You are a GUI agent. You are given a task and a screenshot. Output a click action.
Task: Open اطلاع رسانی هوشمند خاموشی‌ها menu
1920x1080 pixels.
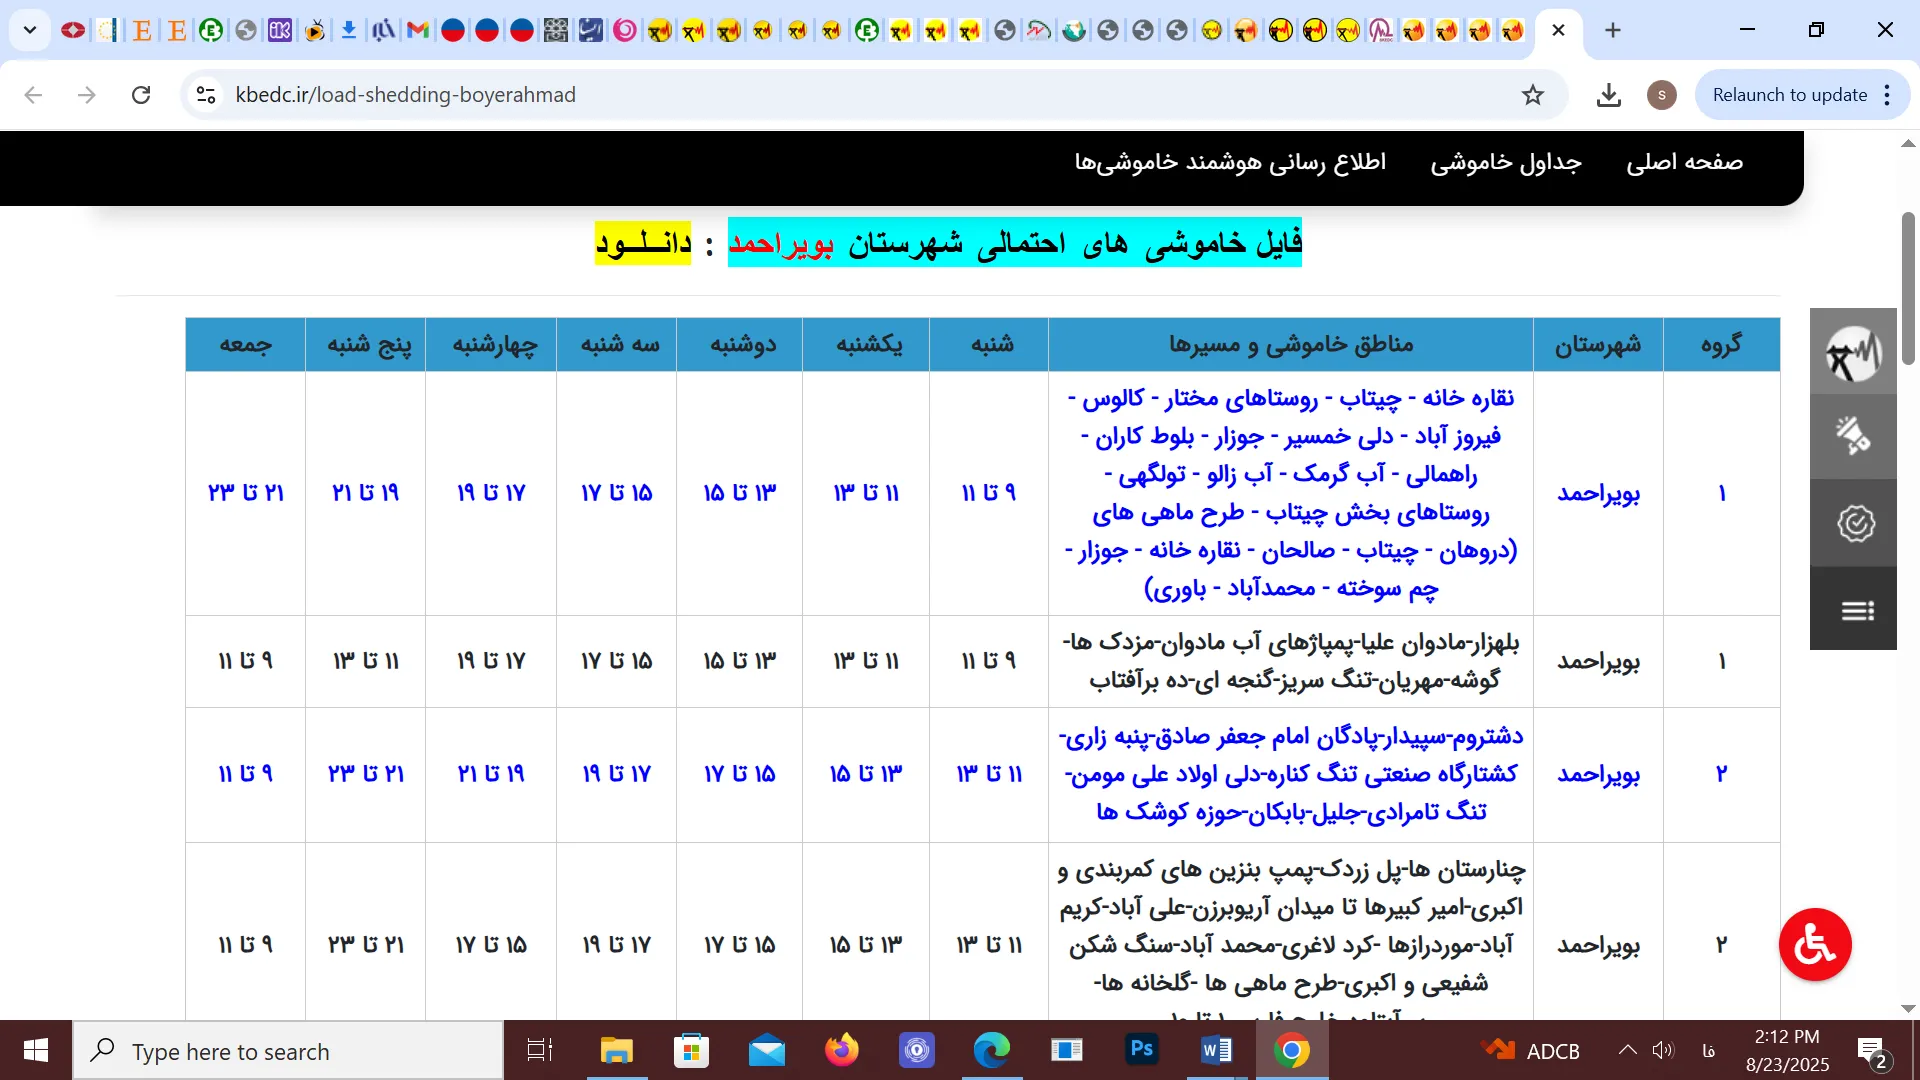[x=1230, y=162]
